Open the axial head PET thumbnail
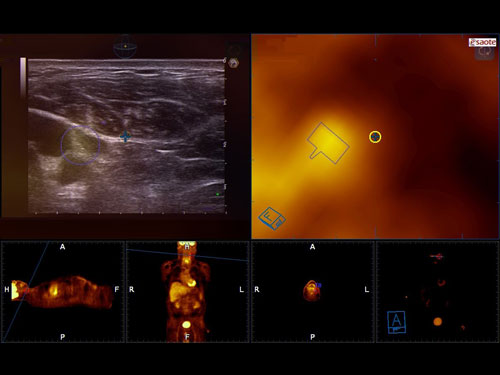500x375 pixels. click(x=312, y=292)
